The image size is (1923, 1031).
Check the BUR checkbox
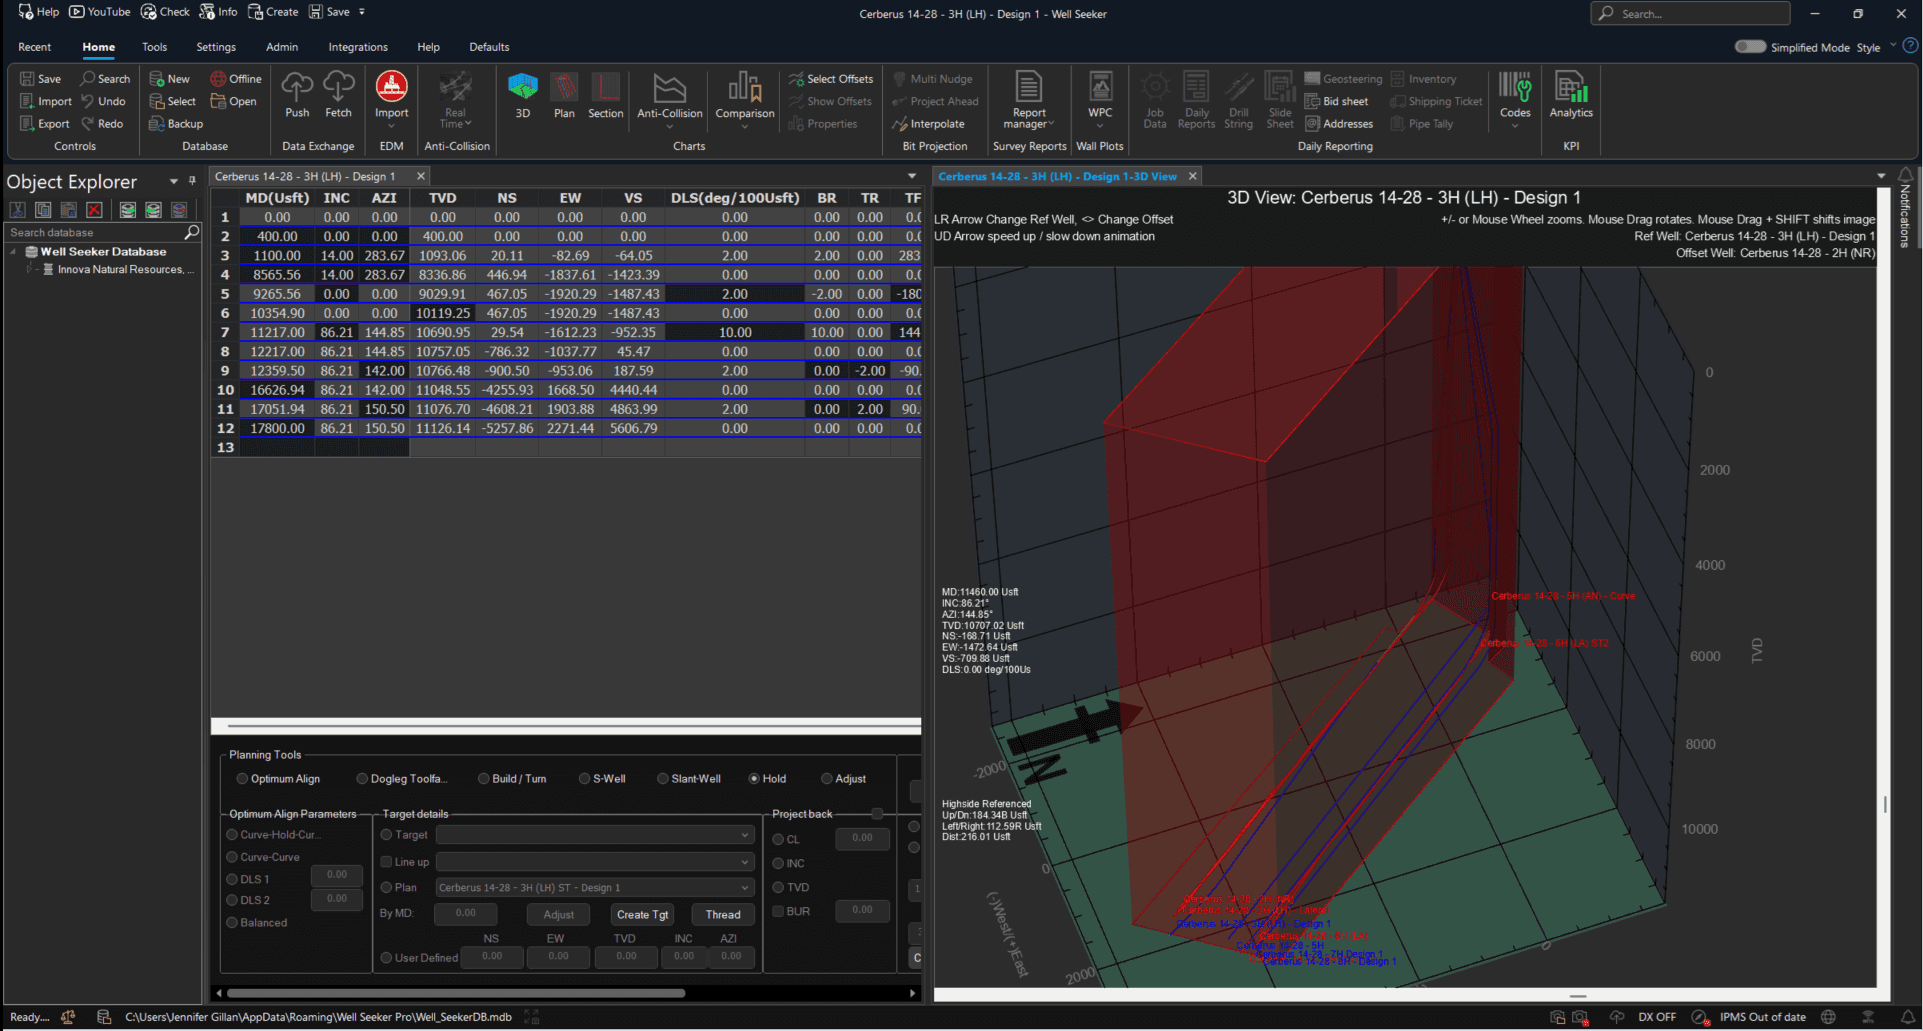pos(778,911)
